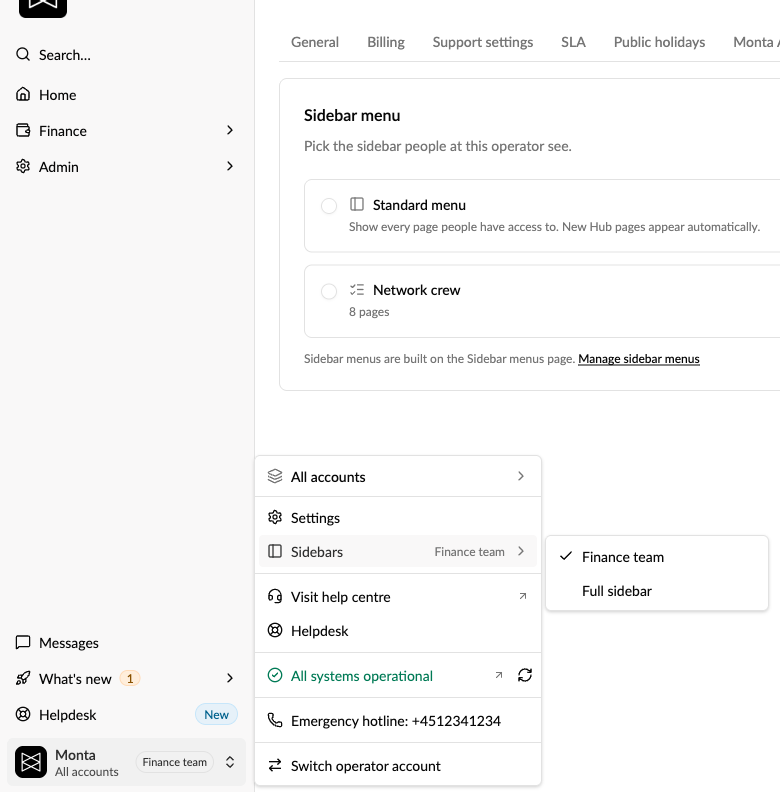
Task: Follow the Manage sidebar menus link
Action: coord(639,359)
